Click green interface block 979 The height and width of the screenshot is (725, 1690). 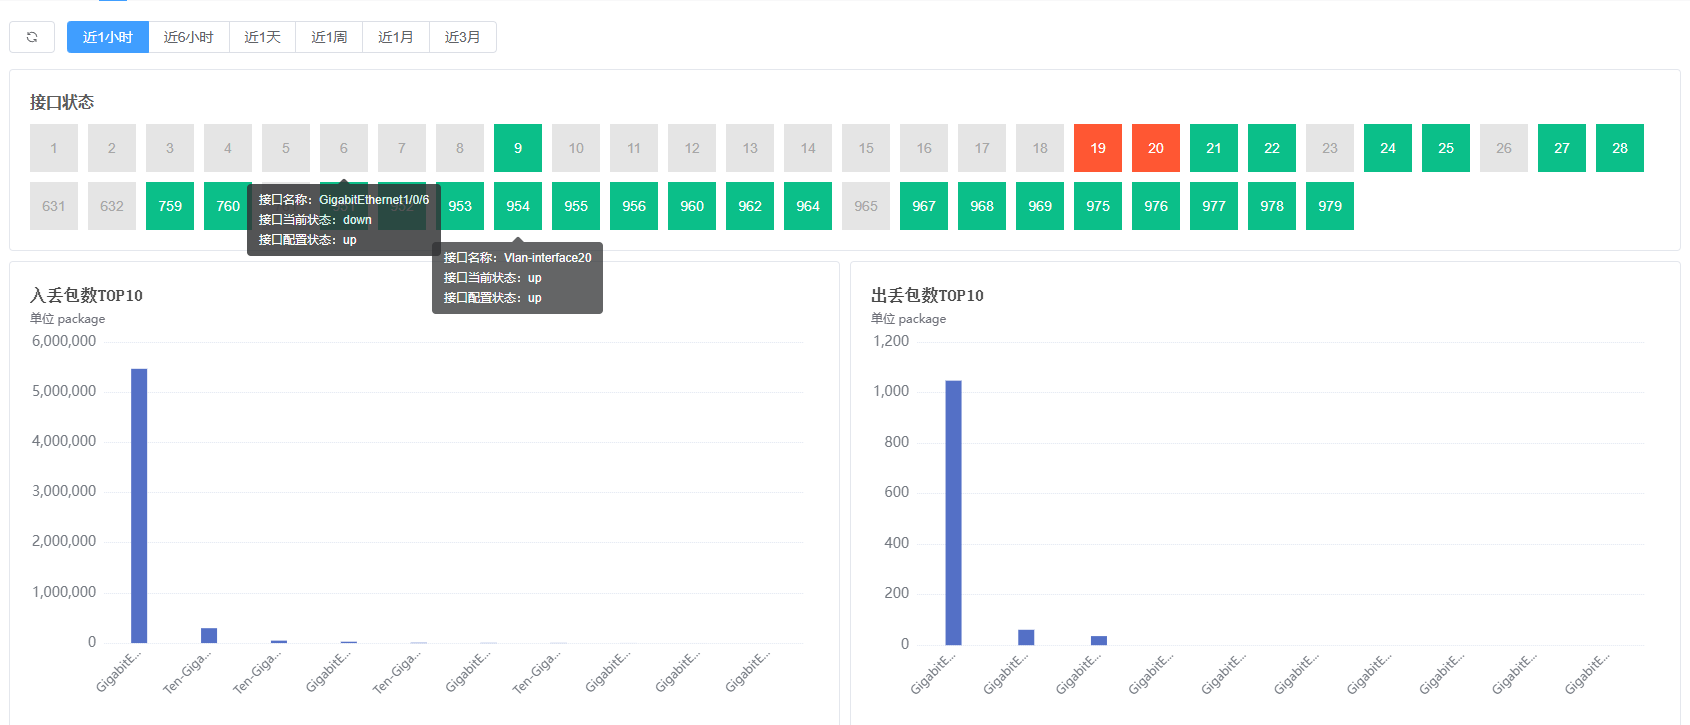click(x=1330, y=206)
